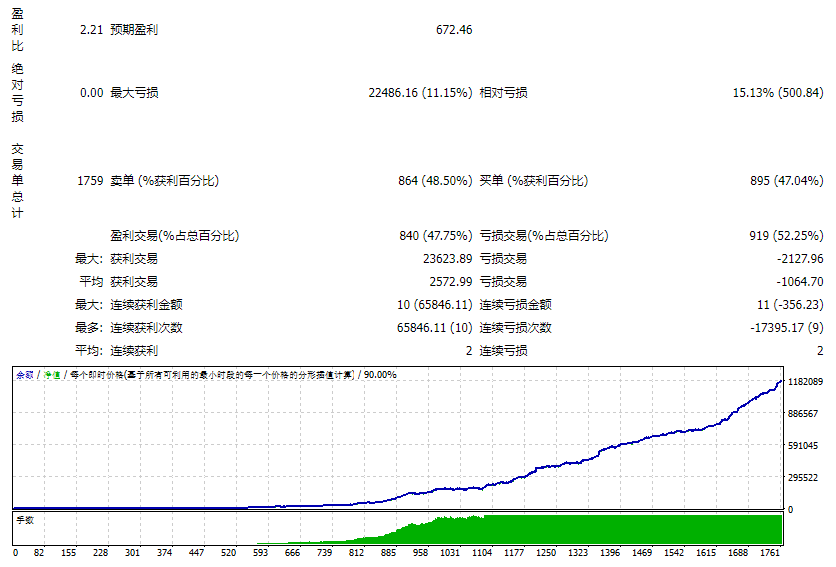Select the short positions value 864 (48.50%)
836x567 pixels.
[434, 181]
